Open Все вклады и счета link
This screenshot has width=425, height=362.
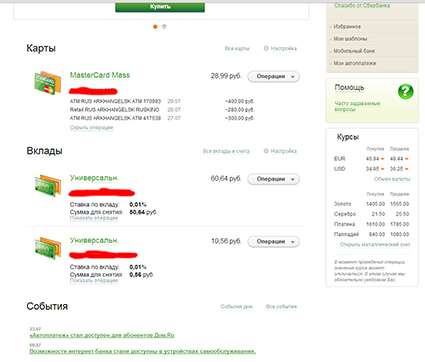tap(226, 151)
